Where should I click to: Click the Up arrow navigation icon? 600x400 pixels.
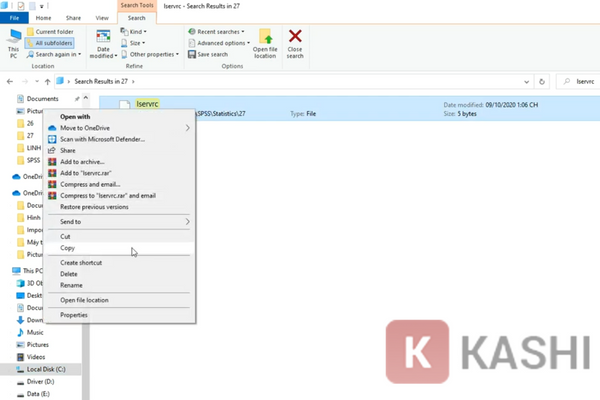(48, 79)
